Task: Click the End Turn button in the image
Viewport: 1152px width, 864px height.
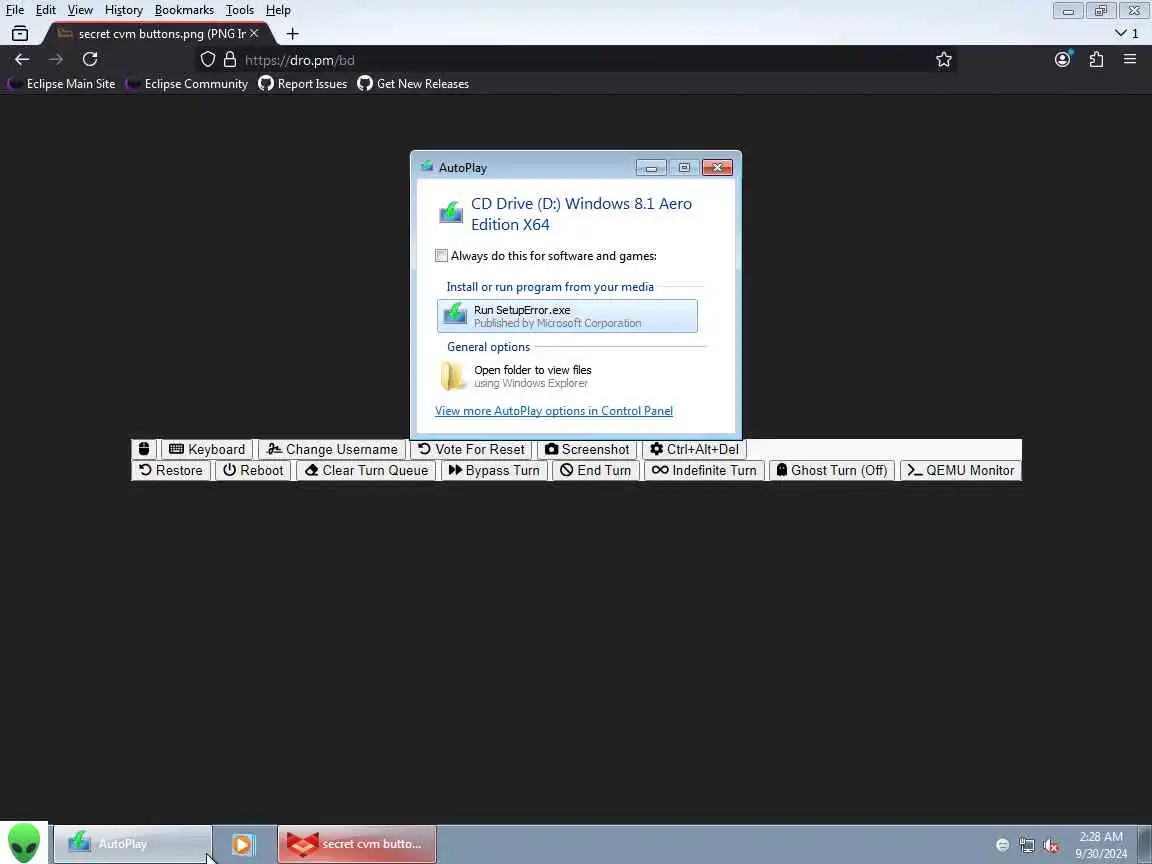Action: coord(595,470)
